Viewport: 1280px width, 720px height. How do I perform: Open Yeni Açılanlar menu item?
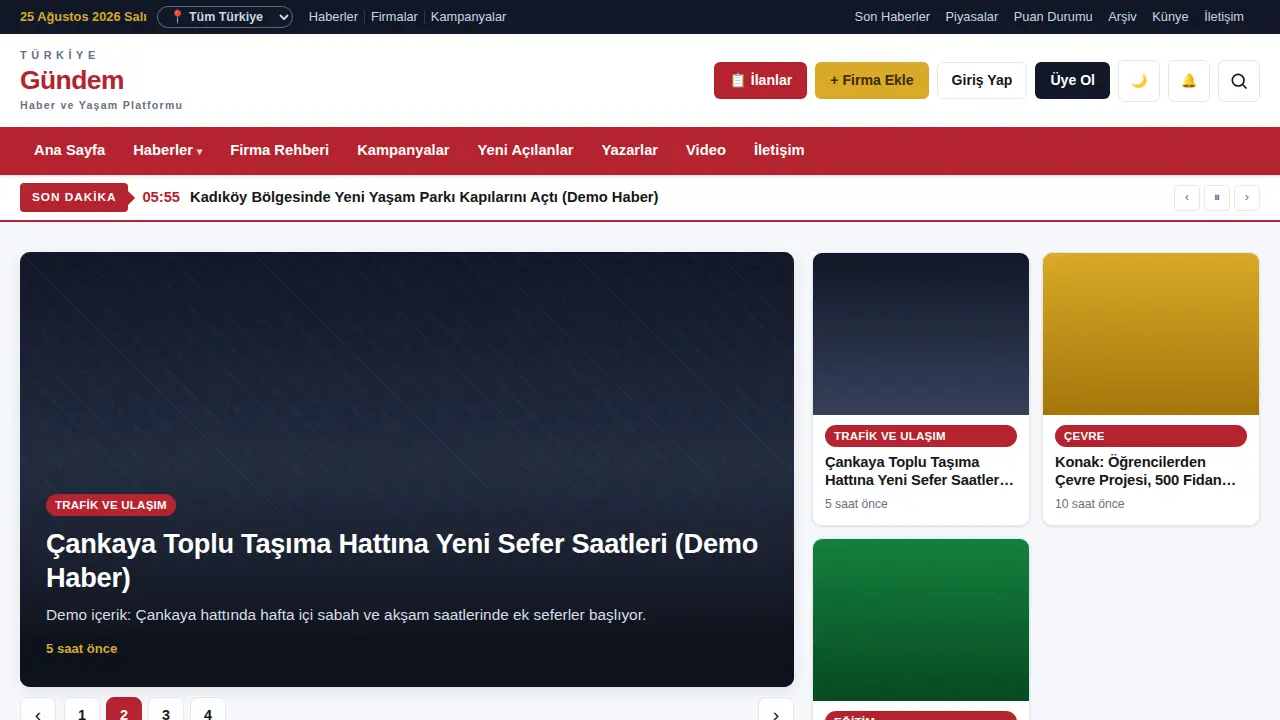tap(525, 150)
